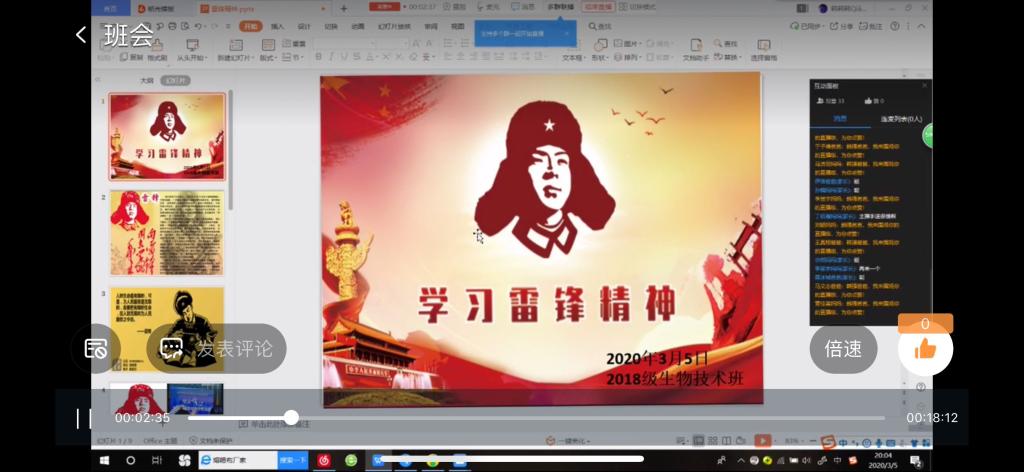Open the 开始 ribbon tab
Image resolution: width=1024 pixels, height=472 pixels.
coord(251,27)
